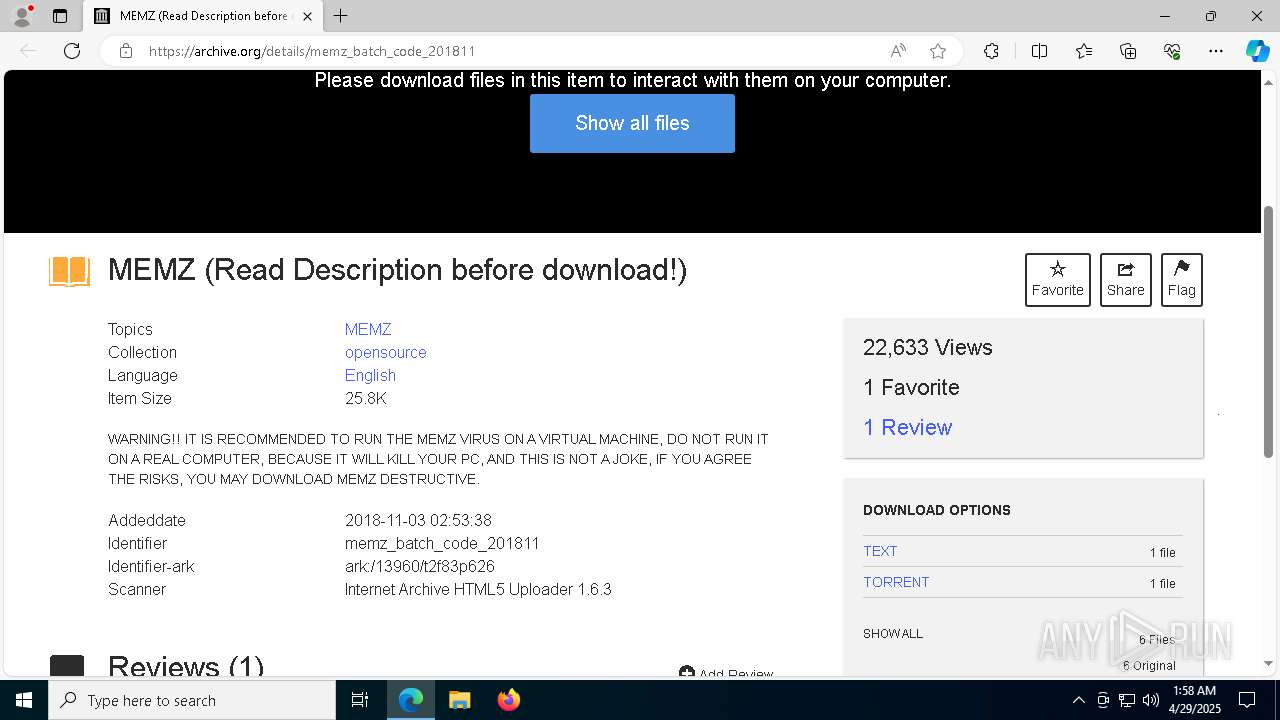Open the MEMZ topic link

[x=368, y=329]
